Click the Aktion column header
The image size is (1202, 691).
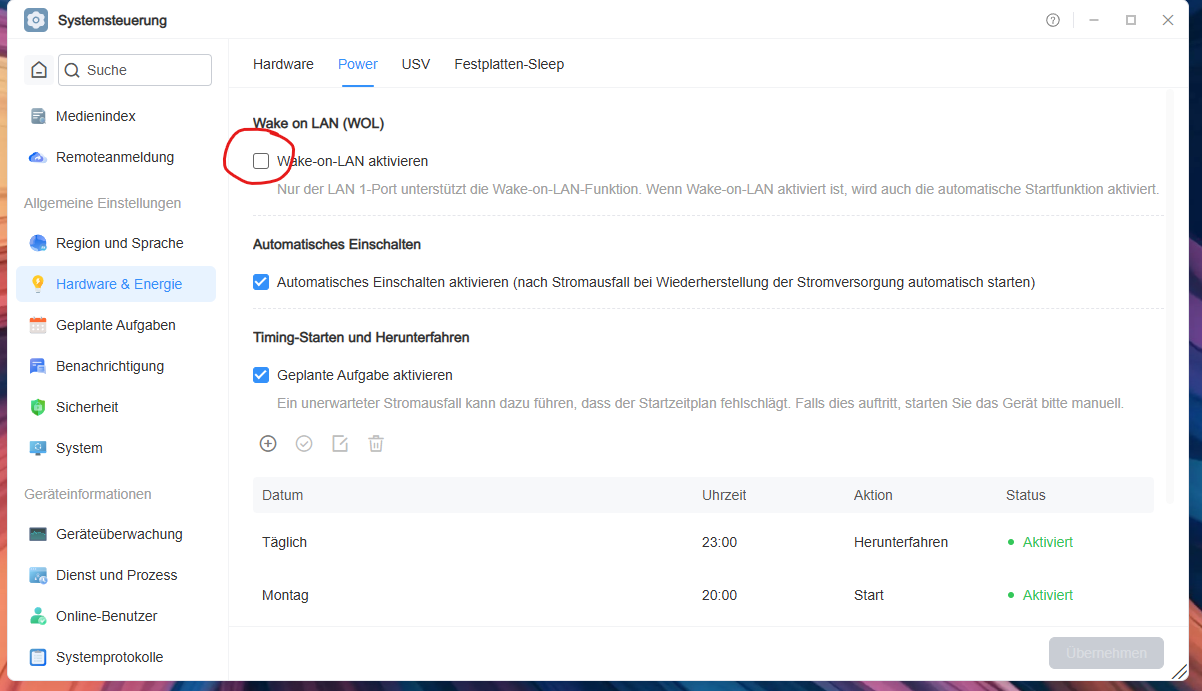[x=873, y=495]
